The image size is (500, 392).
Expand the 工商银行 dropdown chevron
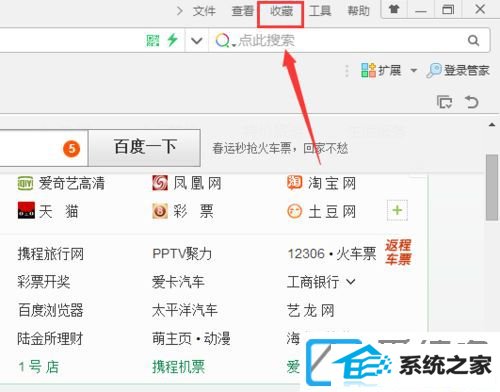[x=351, y=282]
